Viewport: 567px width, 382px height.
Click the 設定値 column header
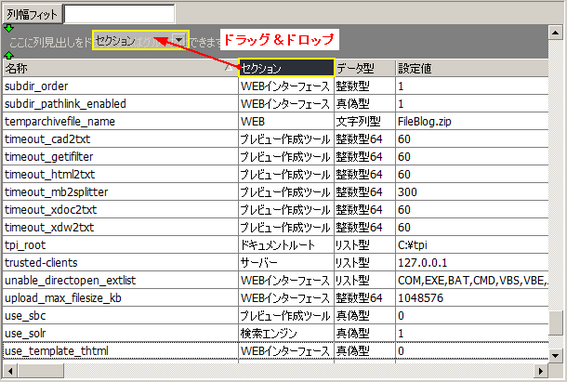[x=472, y=68]
